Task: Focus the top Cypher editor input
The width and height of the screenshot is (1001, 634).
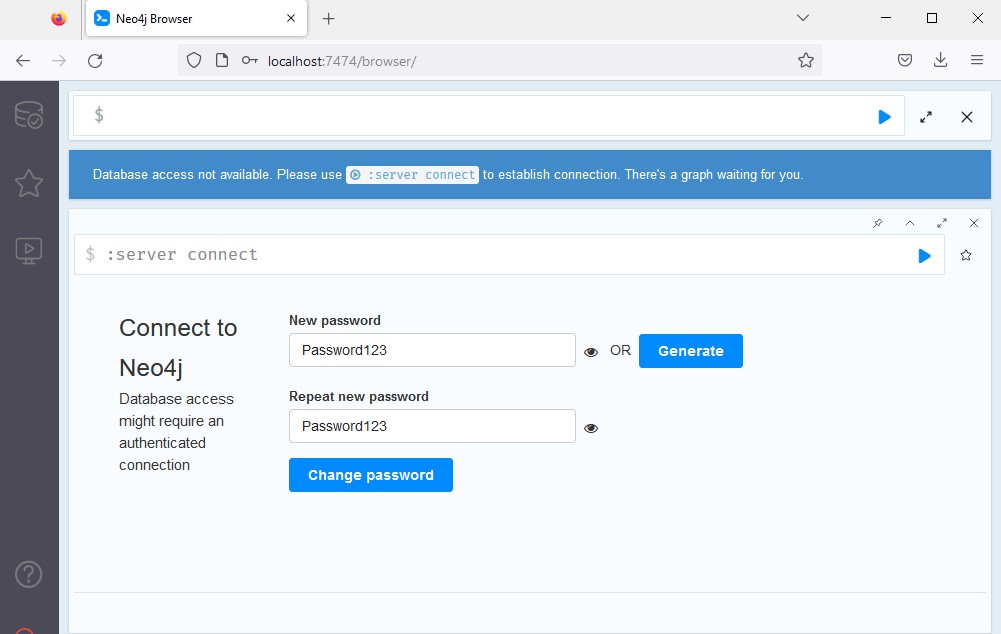Action: [488, 116]
